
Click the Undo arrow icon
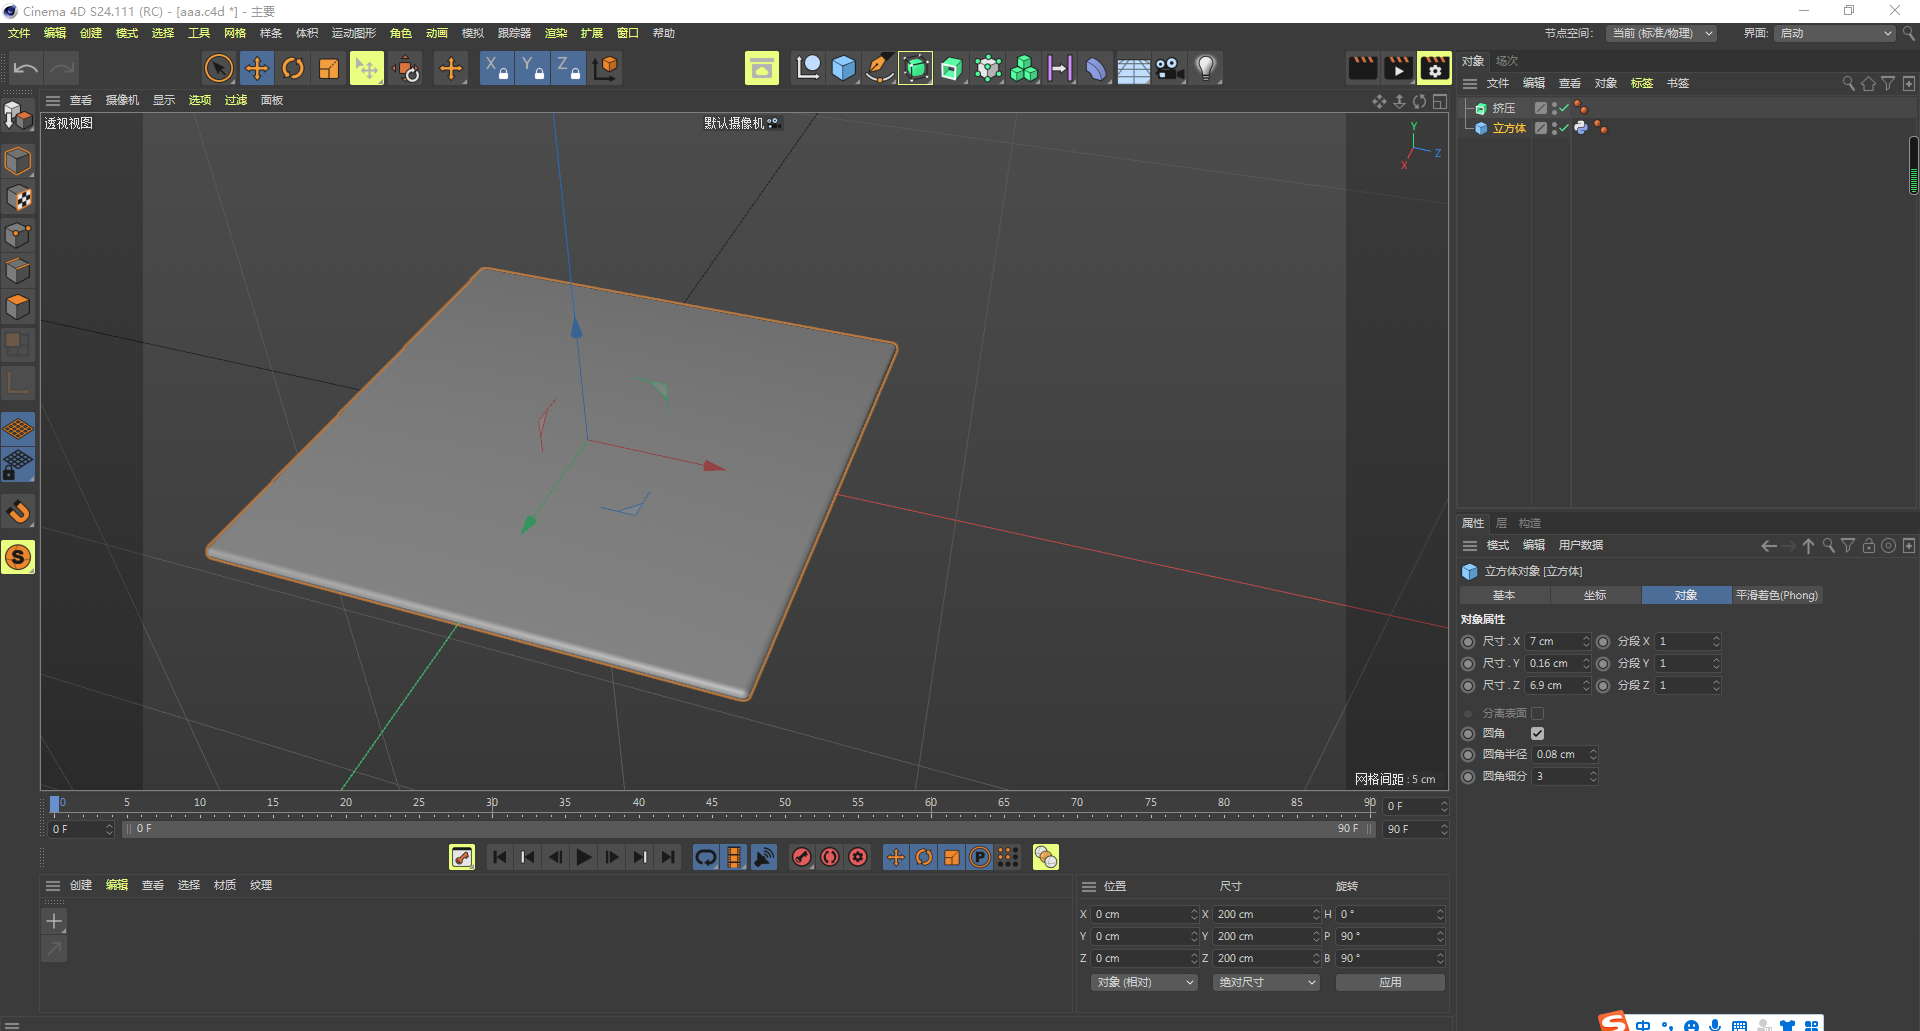click(x=25, y=67)
